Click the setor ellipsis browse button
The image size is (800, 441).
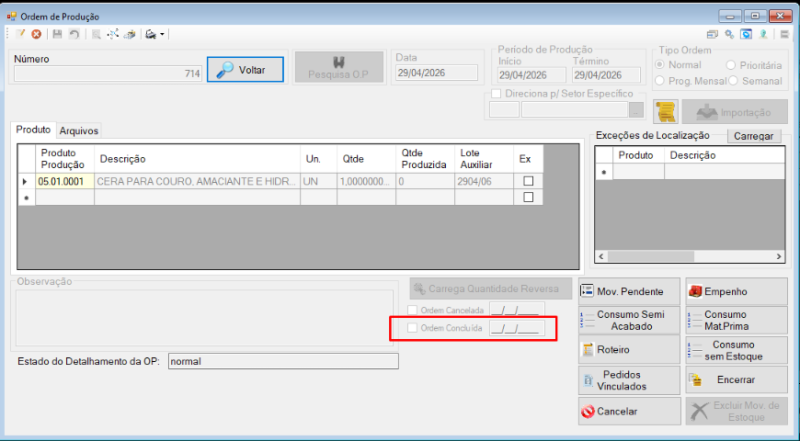tap(636, 110)
